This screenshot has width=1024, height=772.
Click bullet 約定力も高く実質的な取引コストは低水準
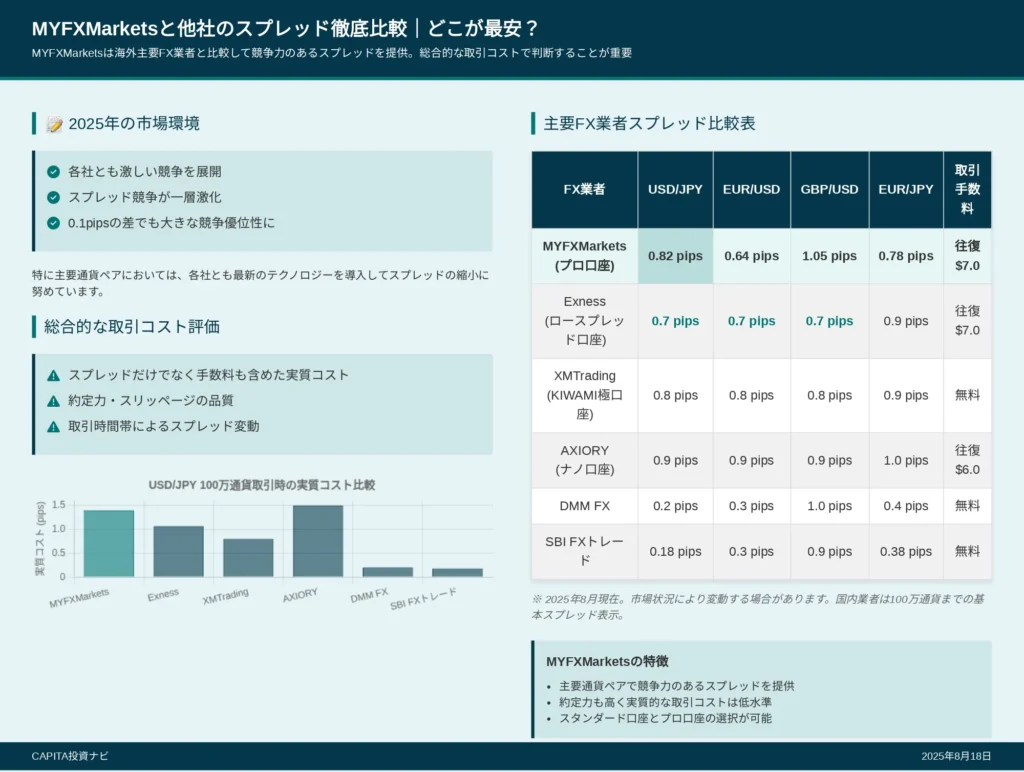tap(665, 702)
